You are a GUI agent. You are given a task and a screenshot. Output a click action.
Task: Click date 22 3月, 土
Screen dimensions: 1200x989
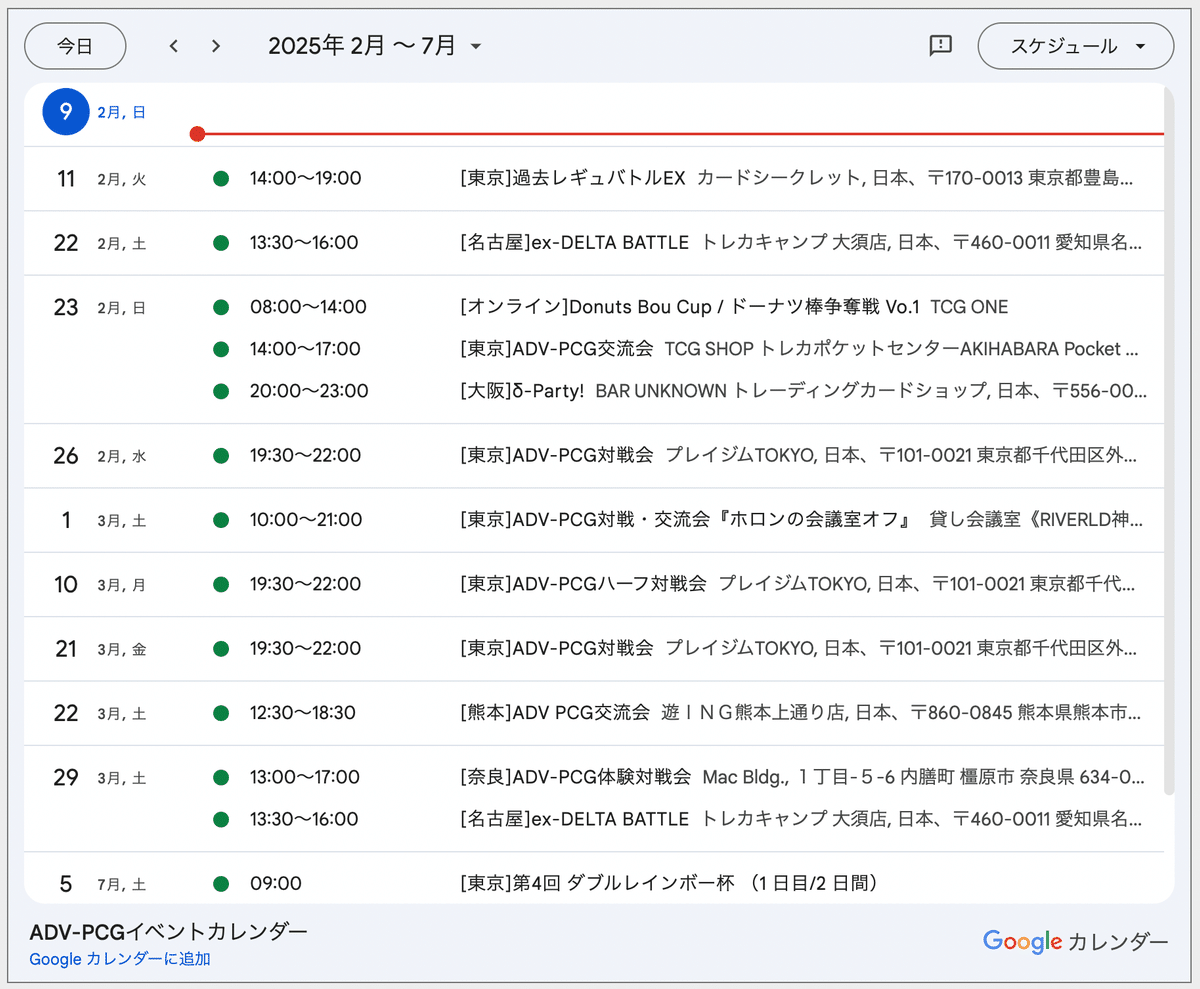tap(100, 713)
